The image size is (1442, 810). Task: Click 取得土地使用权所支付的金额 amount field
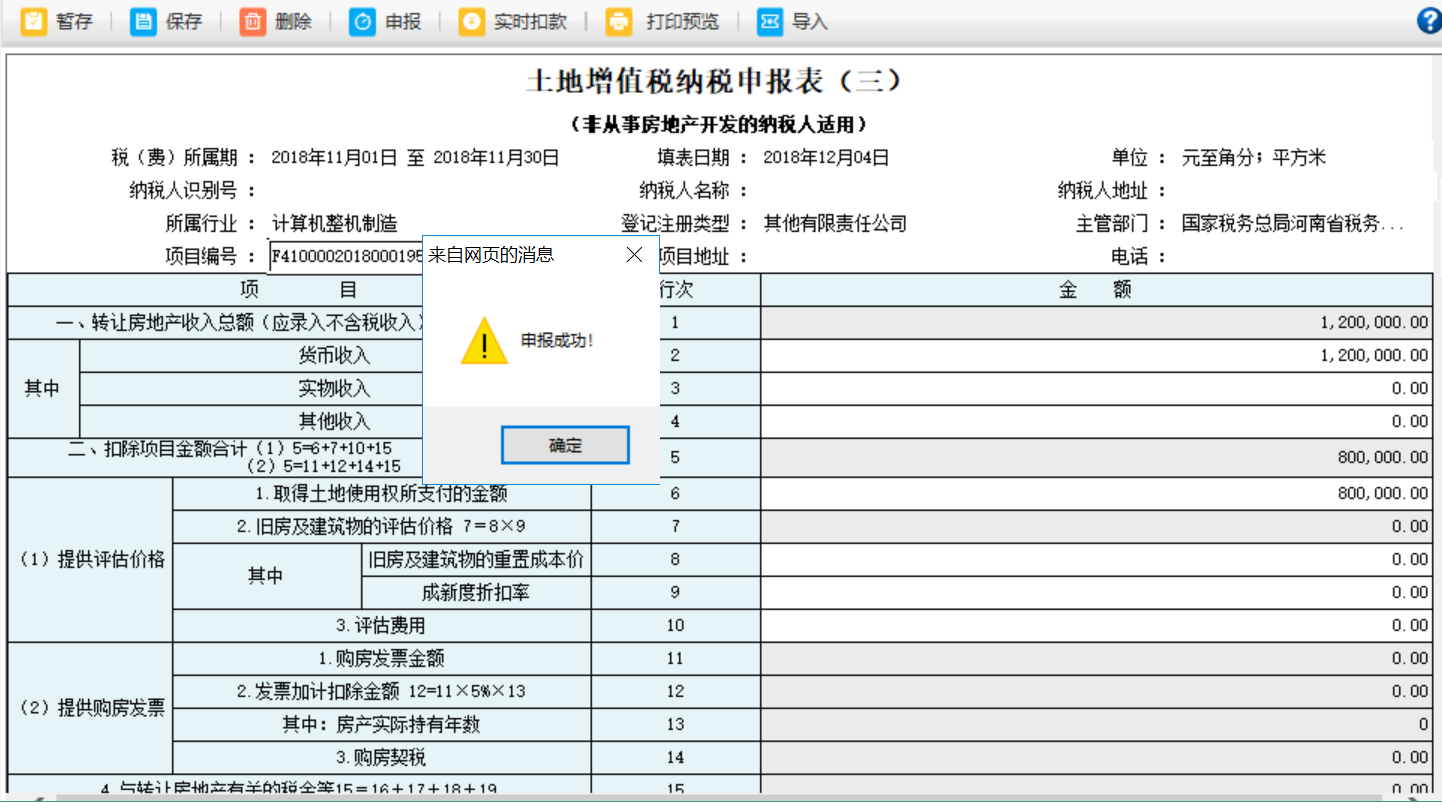point(1096,493)
